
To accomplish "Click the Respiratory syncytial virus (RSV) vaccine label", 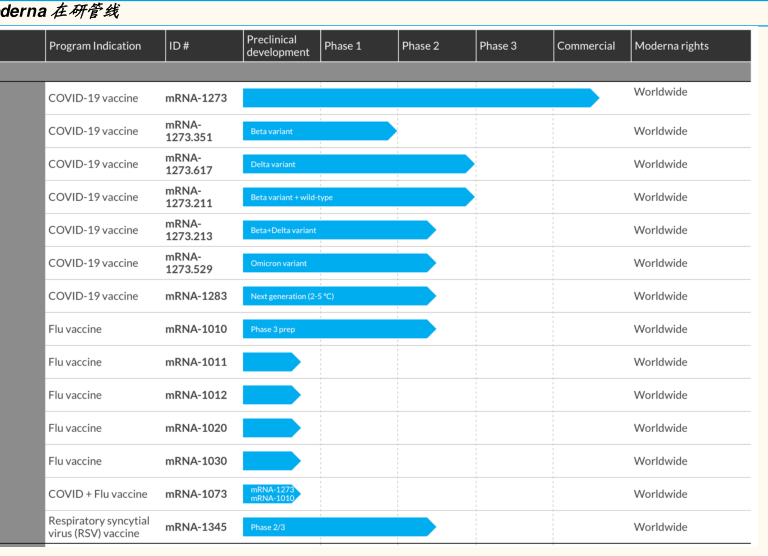I will [x=99, y=527].
